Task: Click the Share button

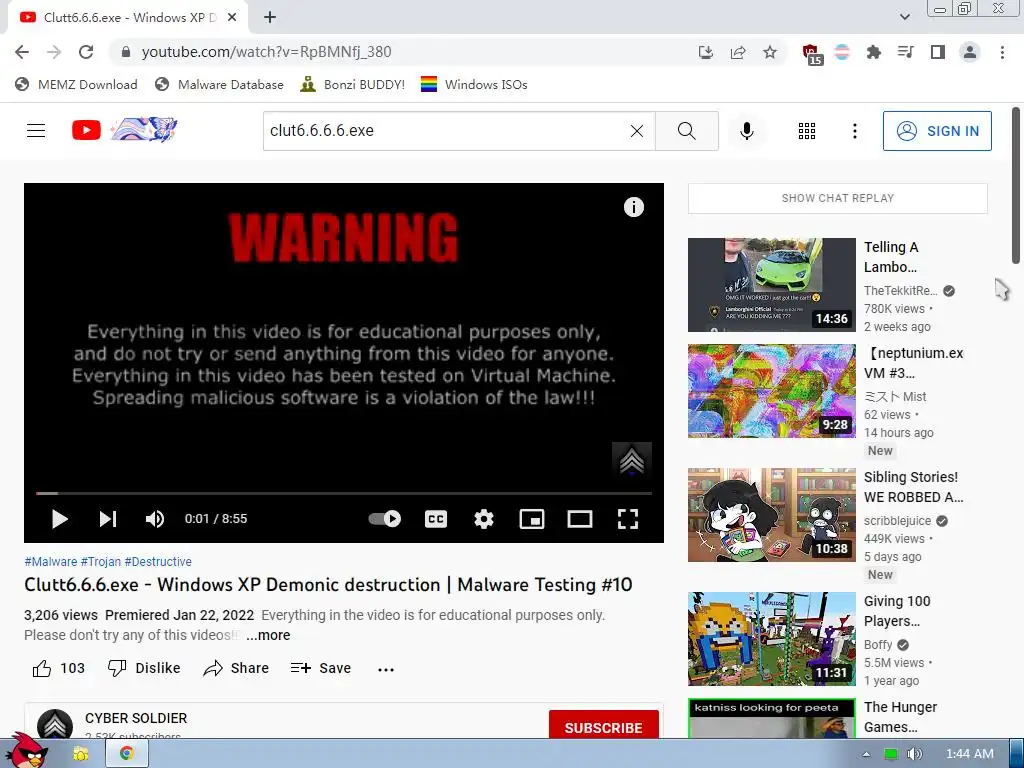Action: [x=236, y=669]
